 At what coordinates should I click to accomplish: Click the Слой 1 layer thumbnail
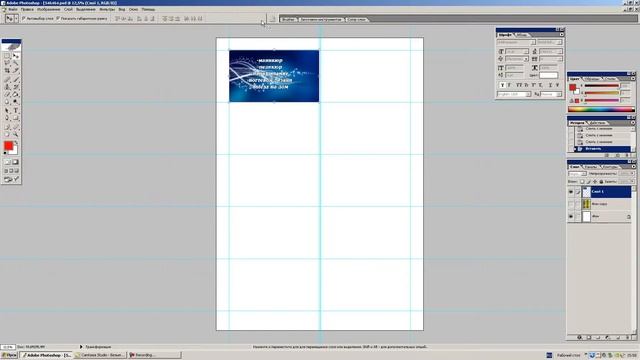(x=587, y=192)
